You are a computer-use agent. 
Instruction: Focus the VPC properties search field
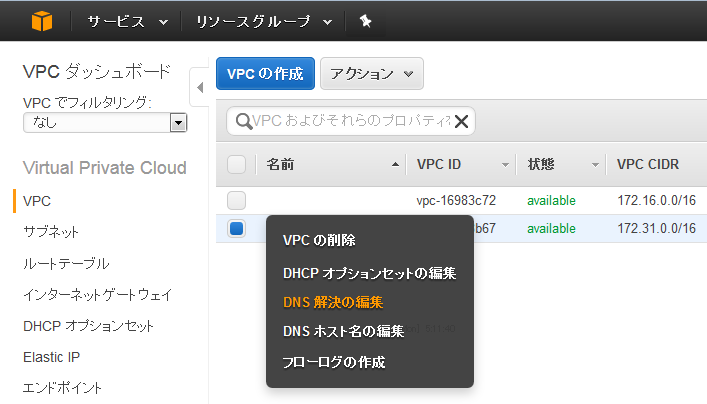351,121
